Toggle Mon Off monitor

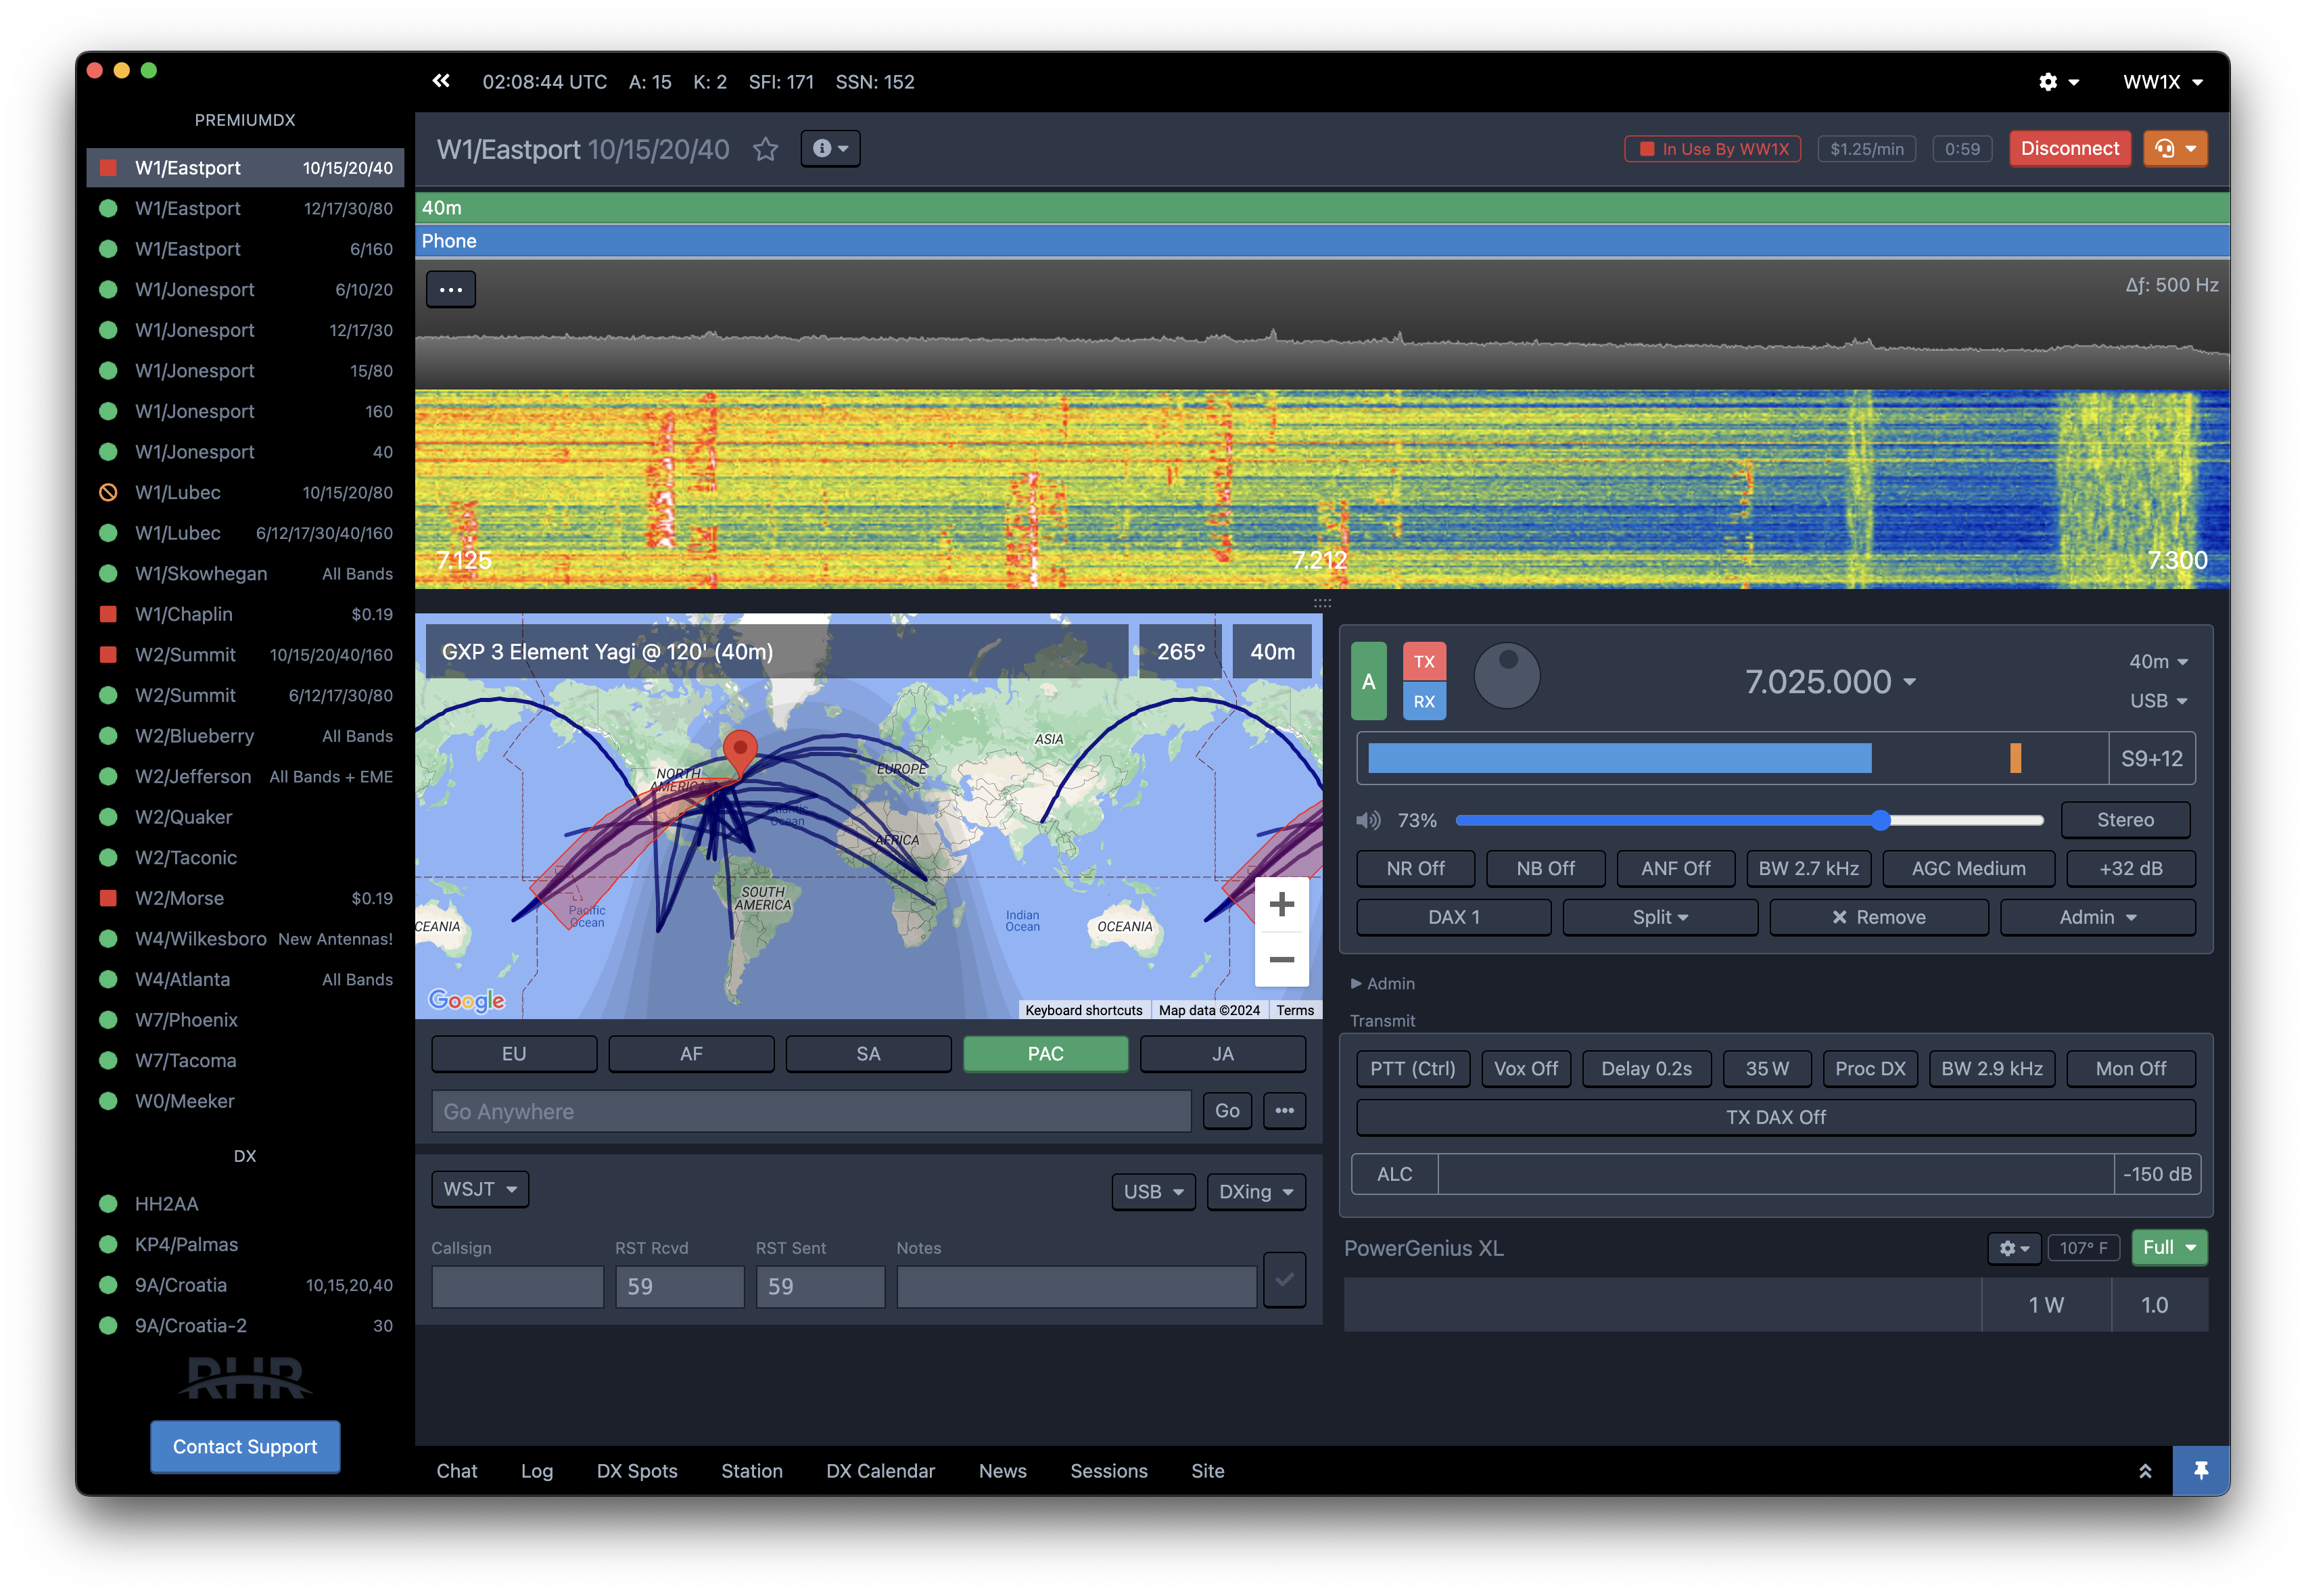pyautogui.click(x=2130, y=1068)
